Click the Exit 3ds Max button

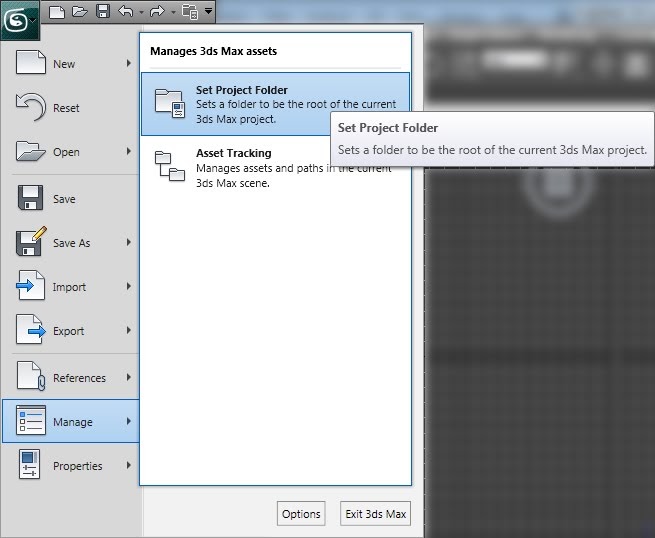[376, 514]
